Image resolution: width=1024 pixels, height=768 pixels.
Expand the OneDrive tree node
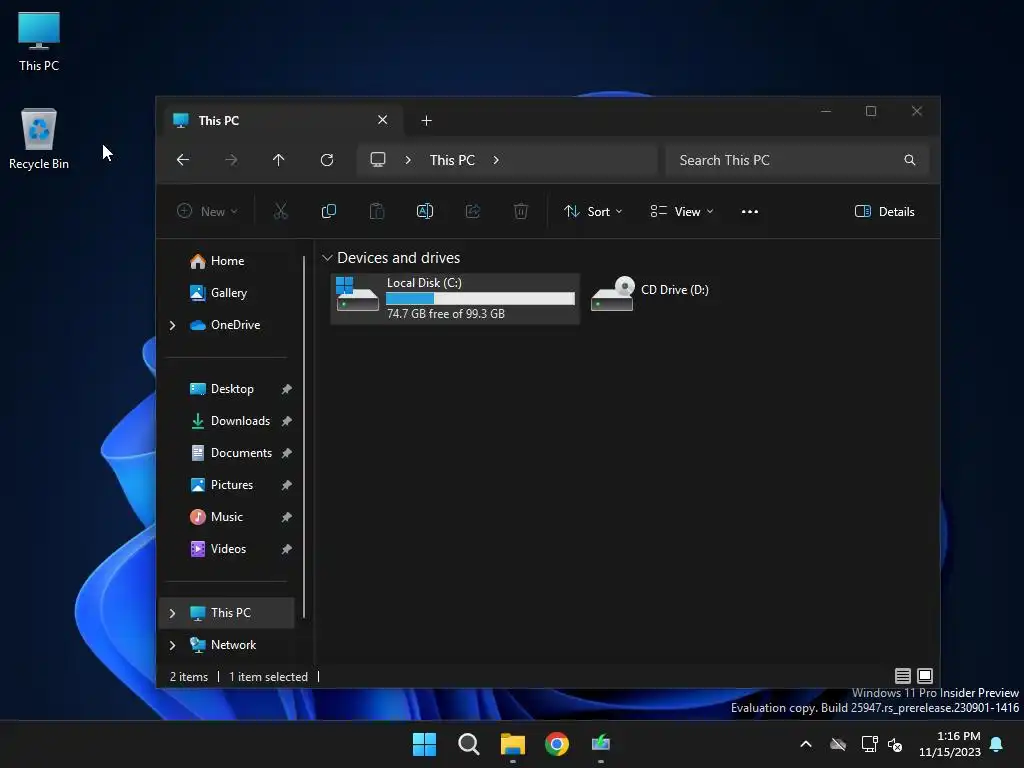[x=172, y=325]
